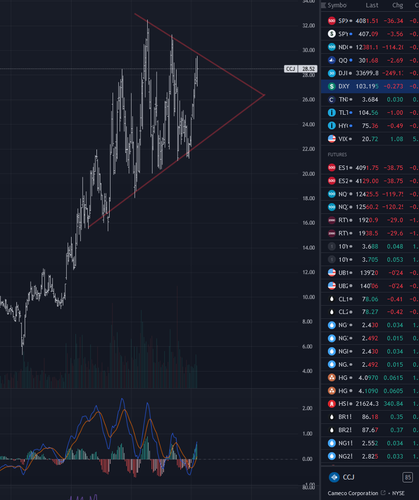Click the CCJ ticker name in details panel
This screenshot has width=419, height=500.
(x=348, y=477)
